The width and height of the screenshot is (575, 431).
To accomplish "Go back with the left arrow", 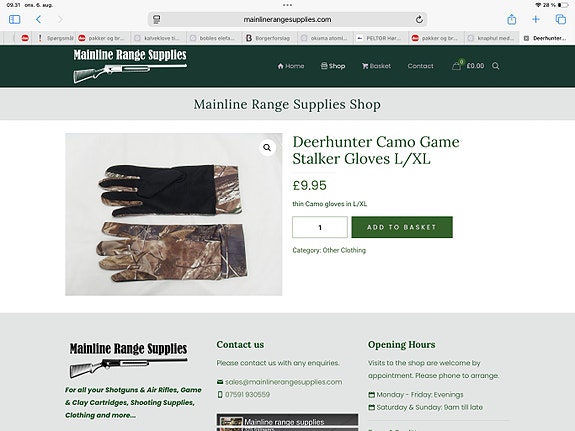I will point(38,19).
